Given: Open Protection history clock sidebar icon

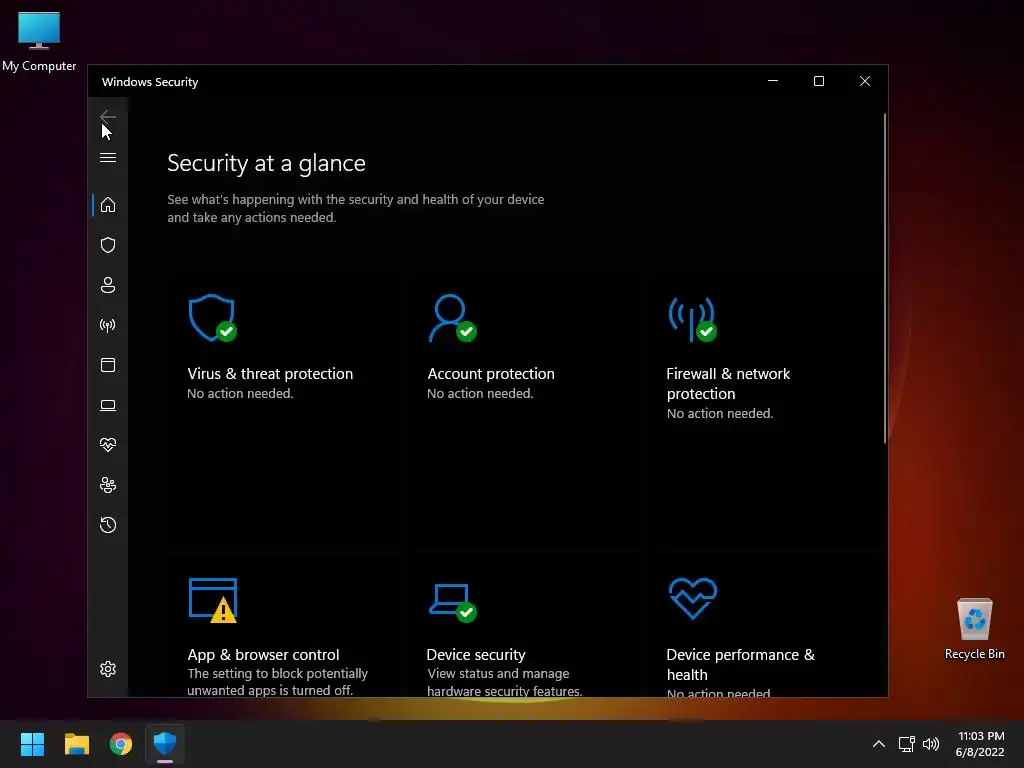Looking at the screenshot, I should pos(108,525).
